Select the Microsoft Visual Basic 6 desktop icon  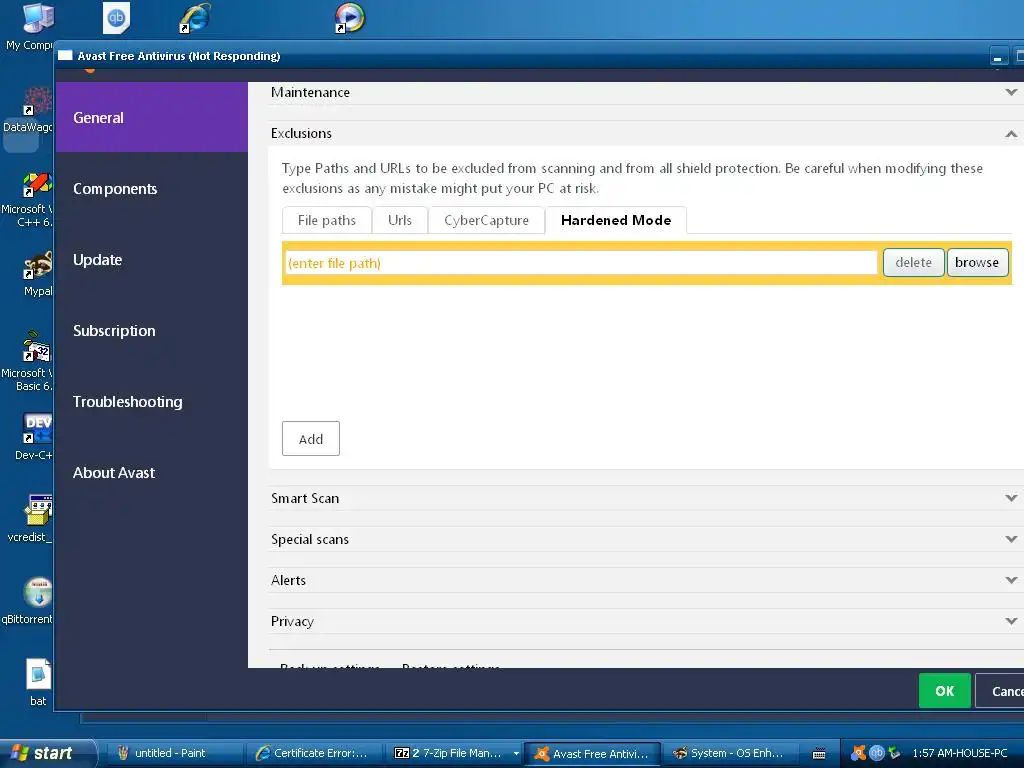(27, 361)
